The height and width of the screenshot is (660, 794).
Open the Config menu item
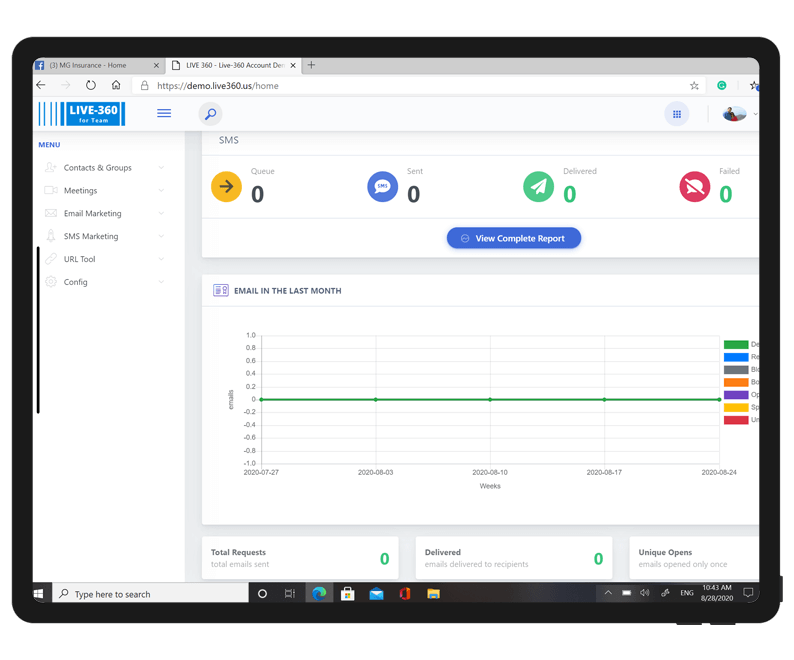(75, 283)
